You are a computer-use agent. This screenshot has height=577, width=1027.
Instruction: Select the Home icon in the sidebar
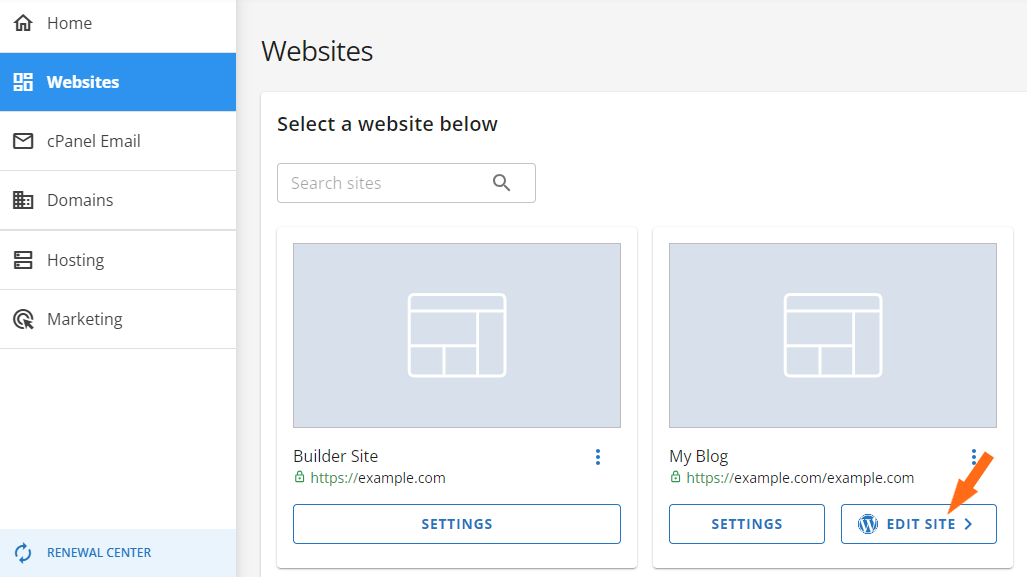pyautogui.click(x=22, y=22)
